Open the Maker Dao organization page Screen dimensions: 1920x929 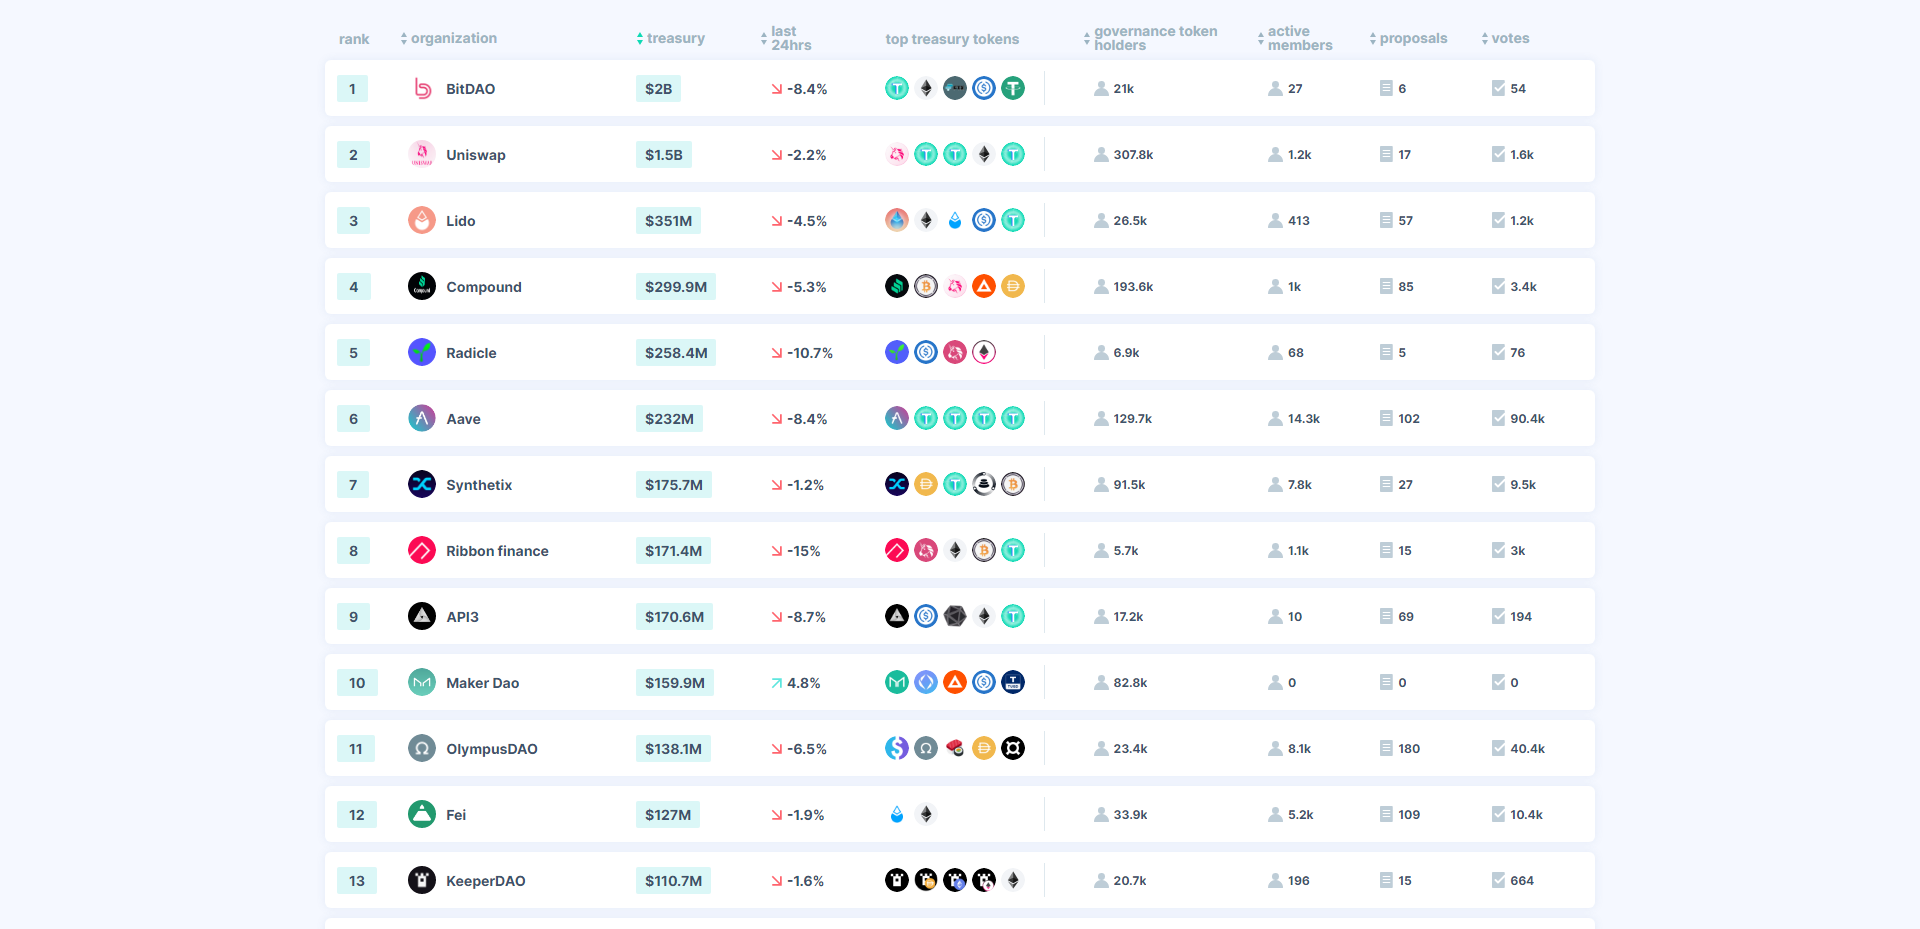pyautogui.click(x=483, y=682)
